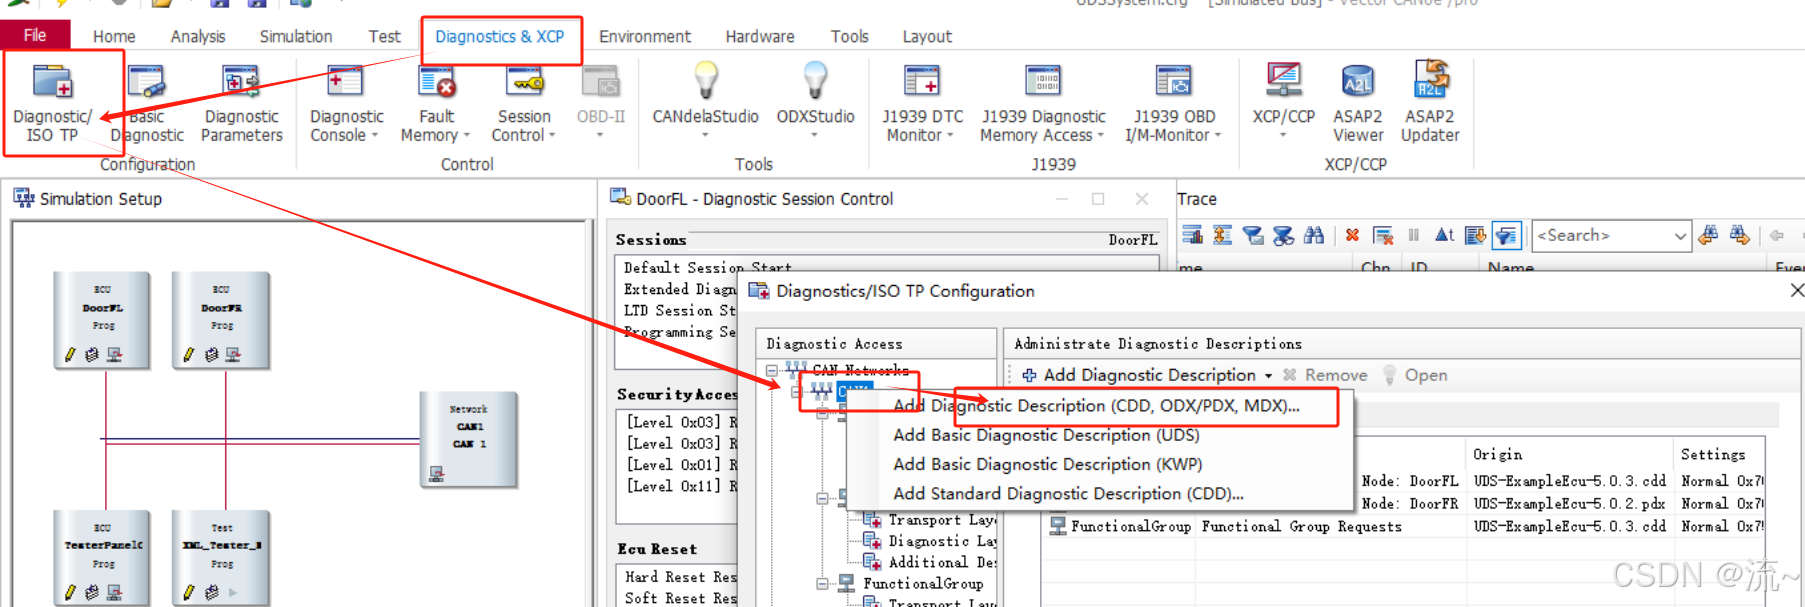
Task: Click TesterPanel ECU pencil icon
Action: coord(70,592)
